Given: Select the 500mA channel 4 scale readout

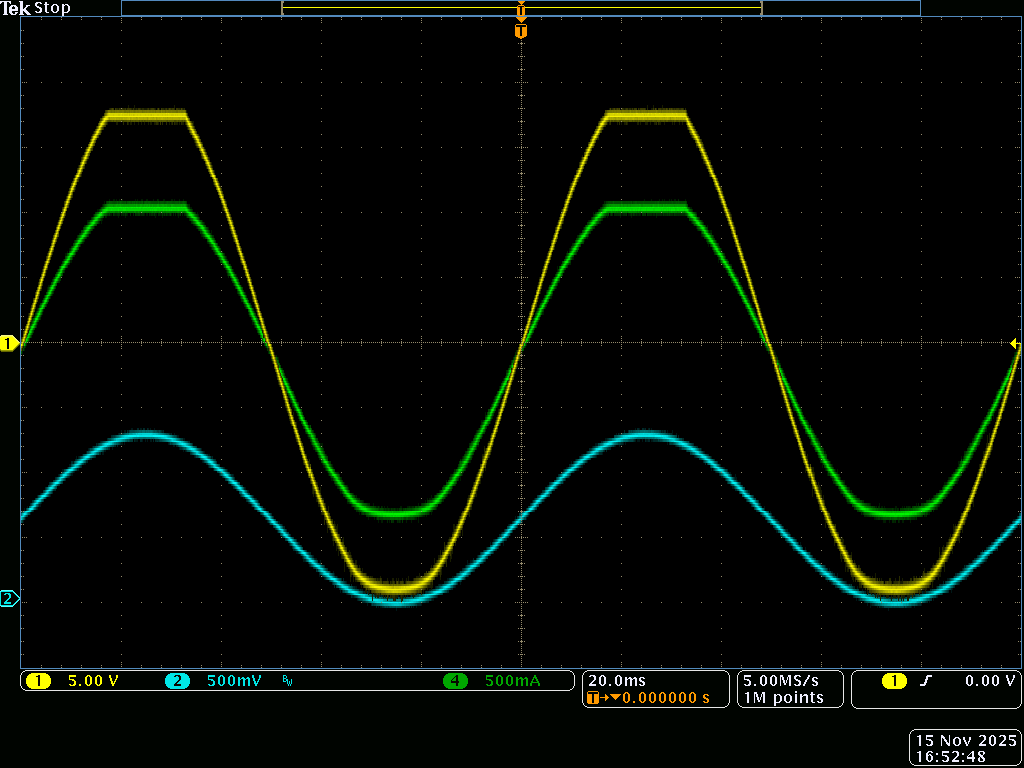Looking at the screenshot, I should (512, 681).
